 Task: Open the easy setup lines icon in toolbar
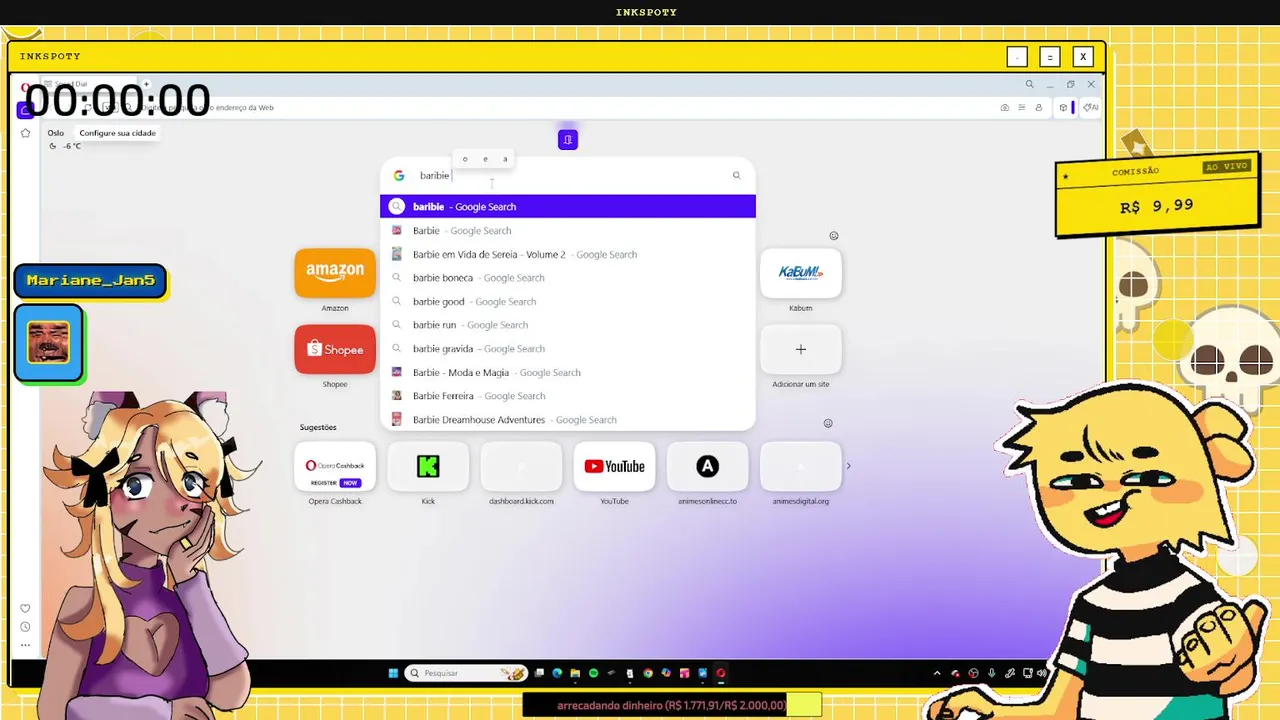tap(1022, 108)
